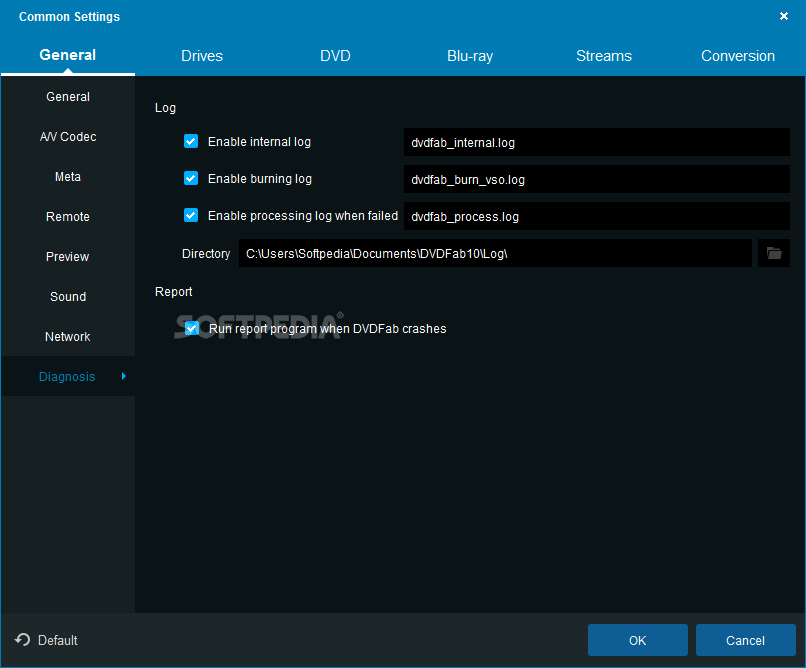Viewport: 806px width, 668px height.
Task: Click the Default reset arrow icon
Action: pyautogui.click(x=23, y=640)
